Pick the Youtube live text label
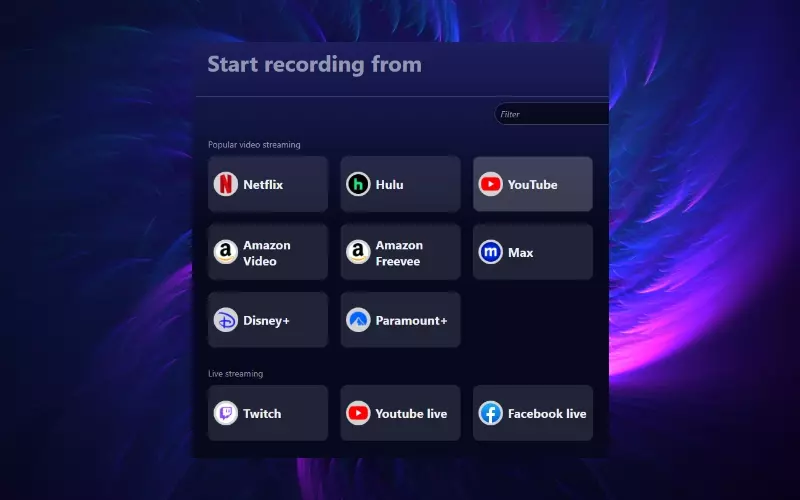Viewport: 800px width, 500px height. click(x=411, y=414)
